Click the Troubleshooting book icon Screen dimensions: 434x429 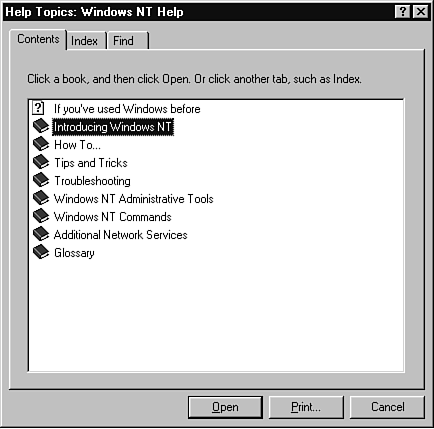41,180
